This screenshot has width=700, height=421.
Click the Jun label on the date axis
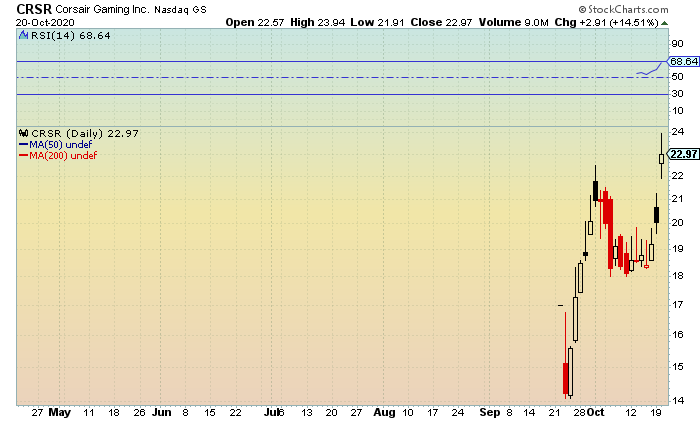pos(162,413)
